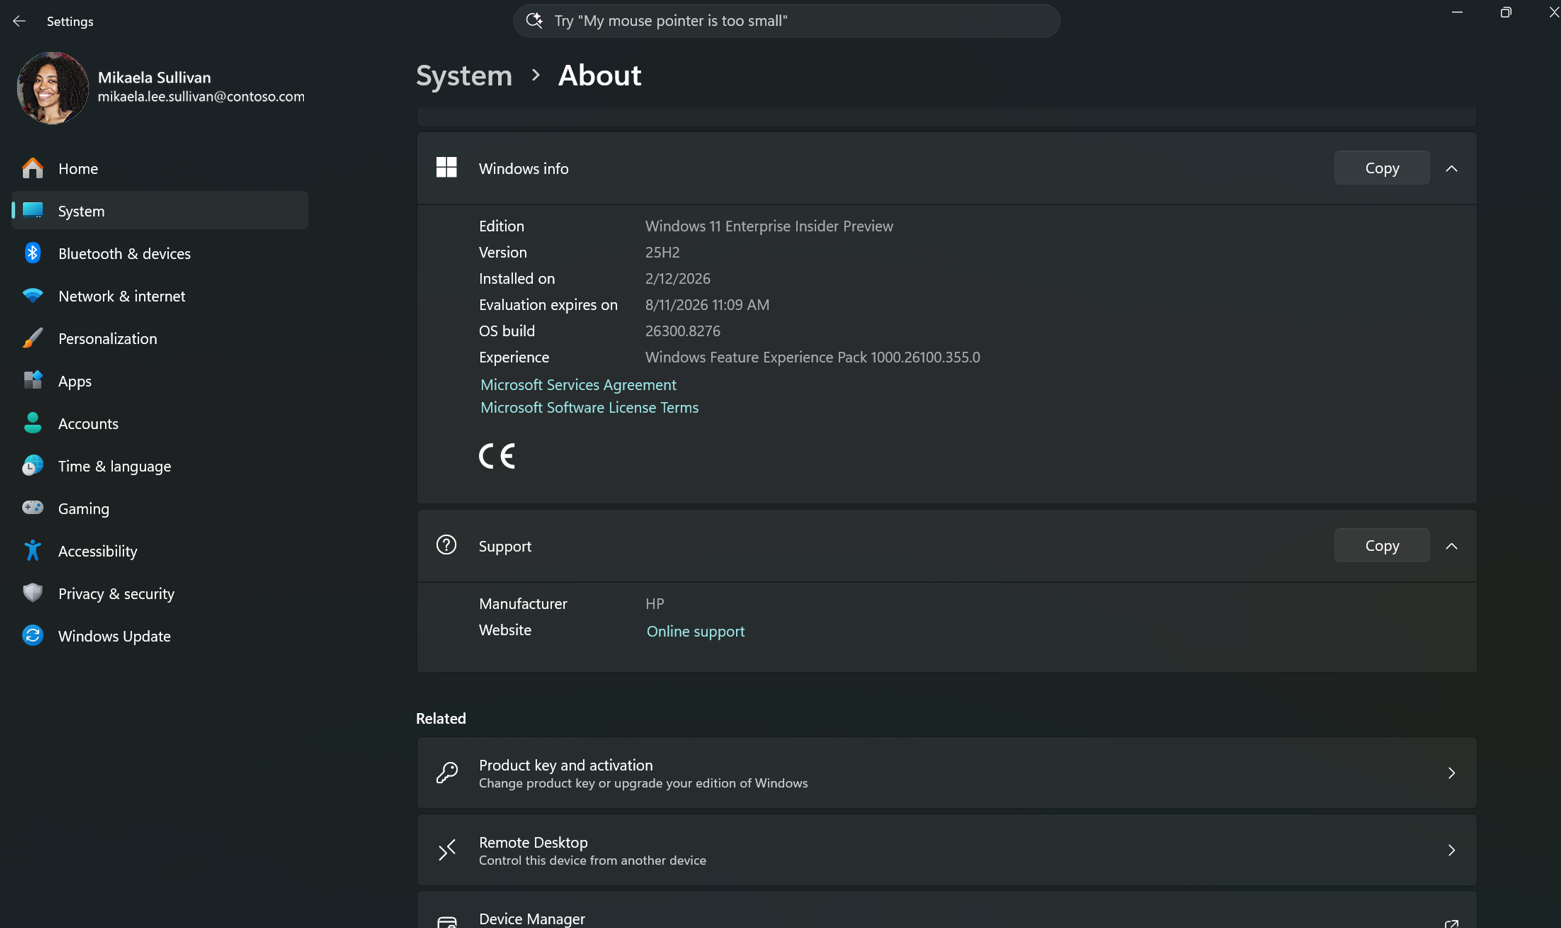This screenshot has width=1561, height=928.
Task: Click the evaluation expiry date 8/11/2026
Action: [707, 305]
